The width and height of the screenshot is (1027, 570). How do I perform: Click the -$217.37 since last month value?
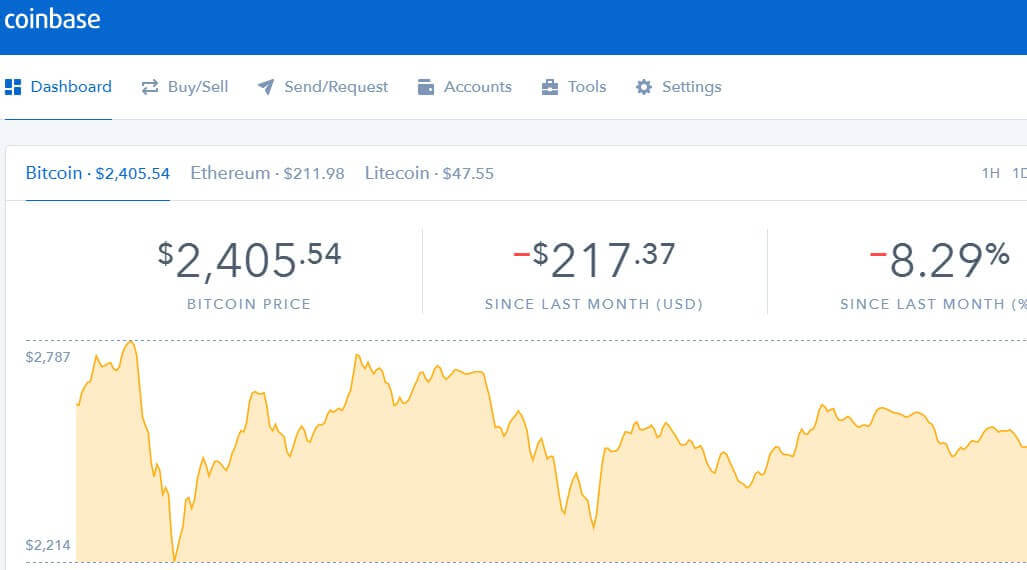594,261
